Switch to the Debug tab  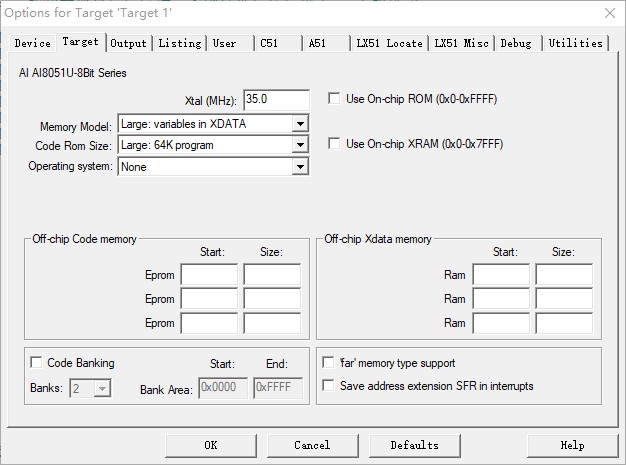click(x=516, y=43)
